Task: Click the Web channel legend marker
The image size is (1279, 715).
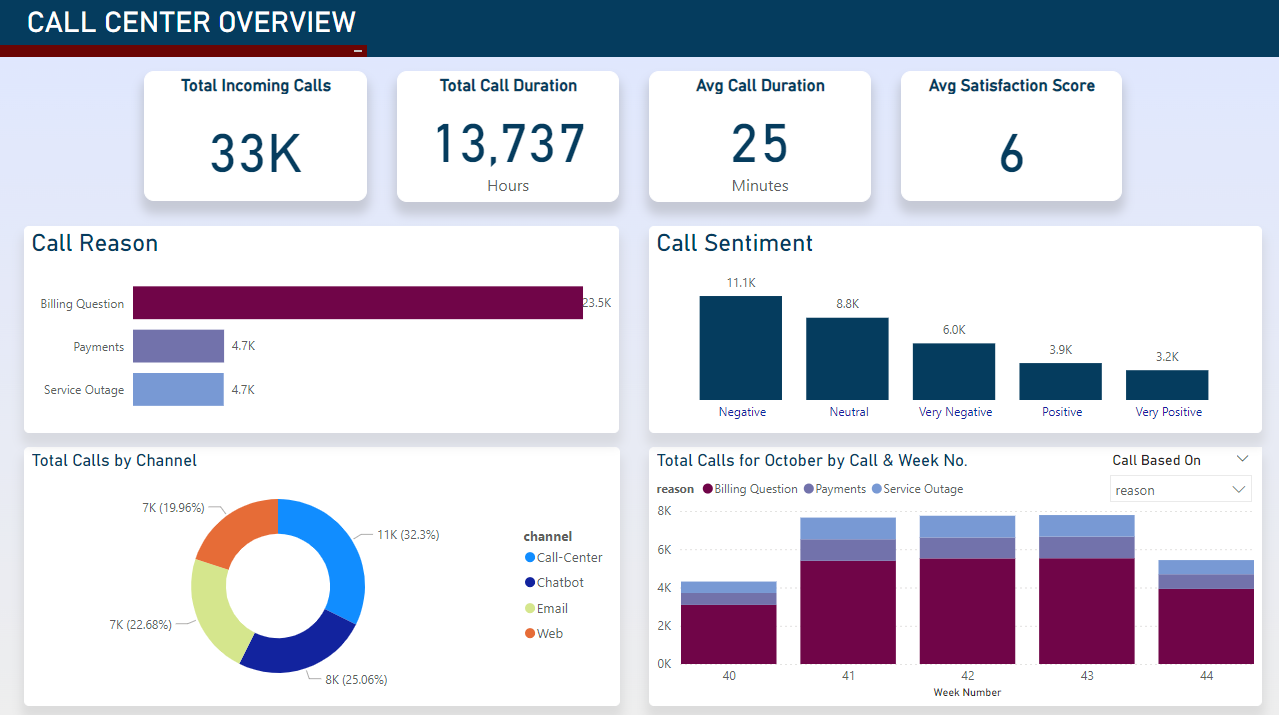Action: (529, 633)
